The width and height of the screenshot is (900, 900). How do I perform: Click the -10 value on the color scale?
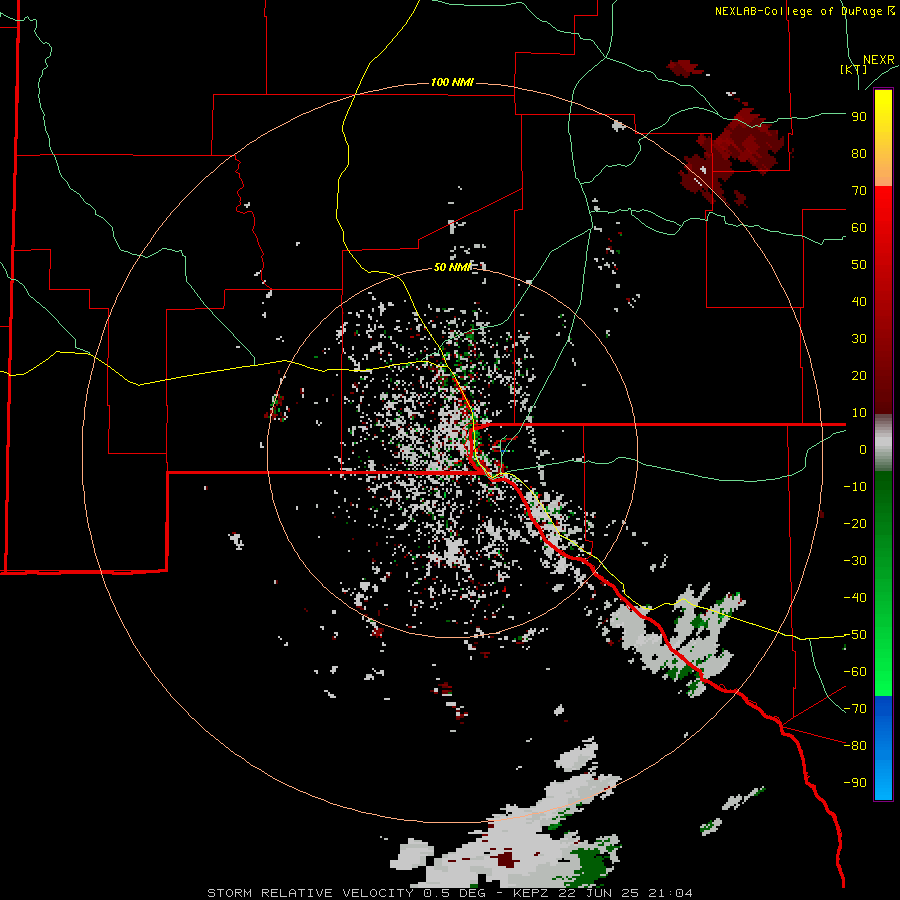click(x=855, y=487)
